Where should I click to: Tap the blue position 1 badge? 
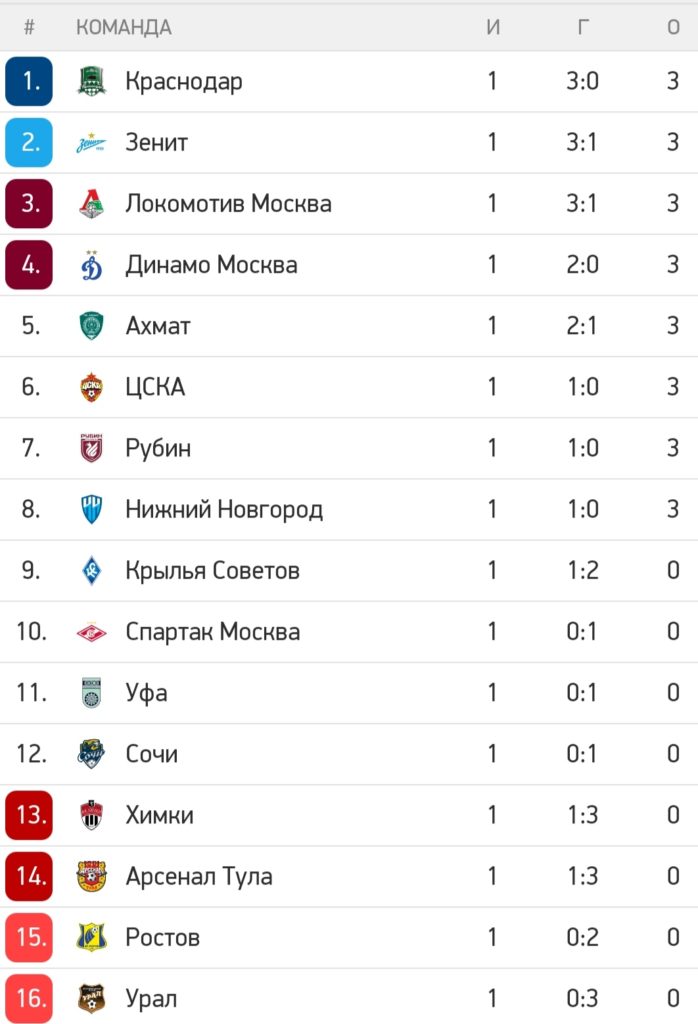tap(29, 81)
